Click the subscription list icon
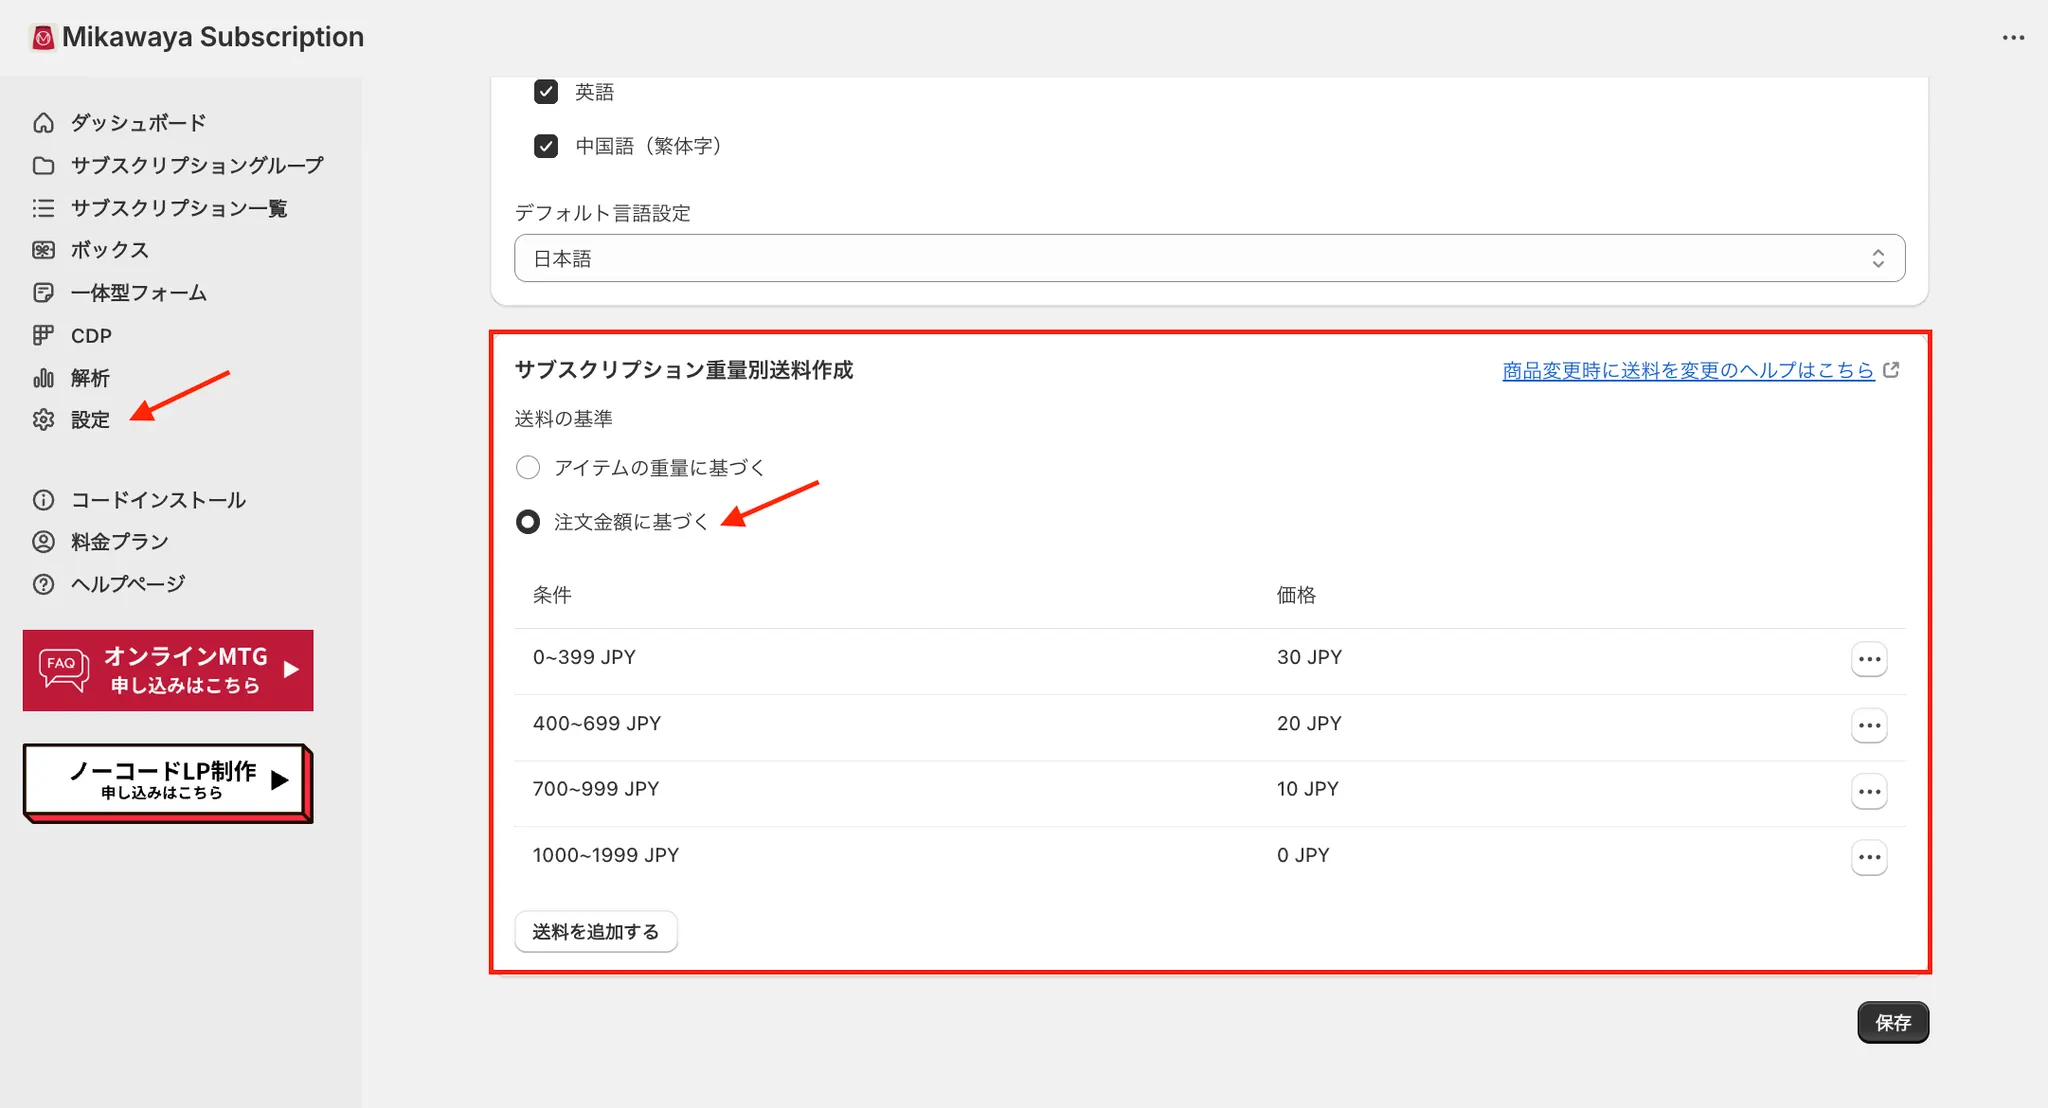 click(43, 208)
